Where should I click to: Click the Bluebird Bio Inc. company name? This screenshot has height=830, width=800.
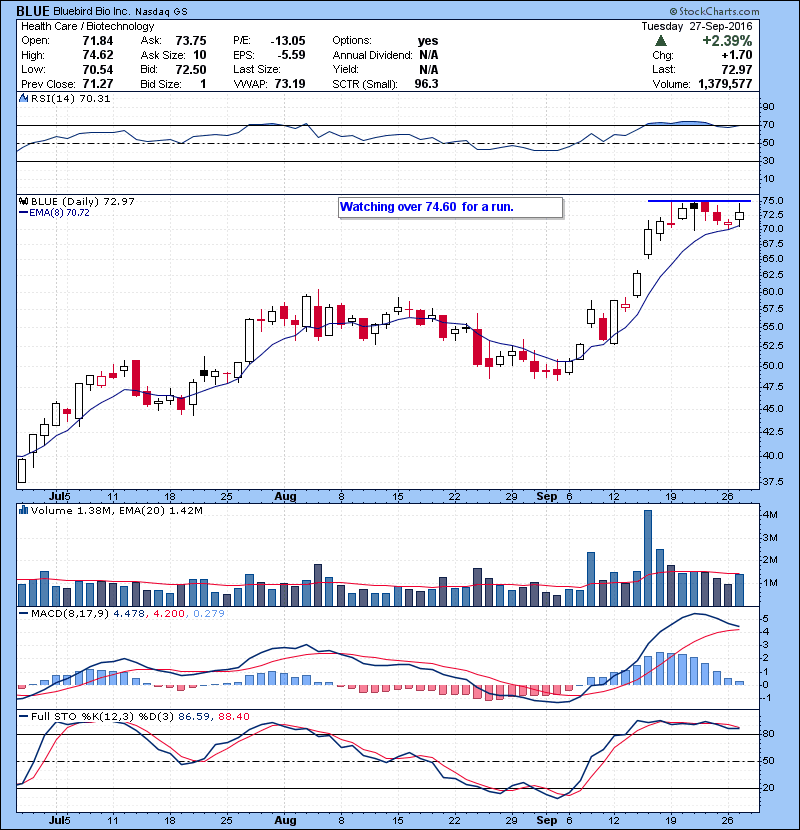coord(92,11)
